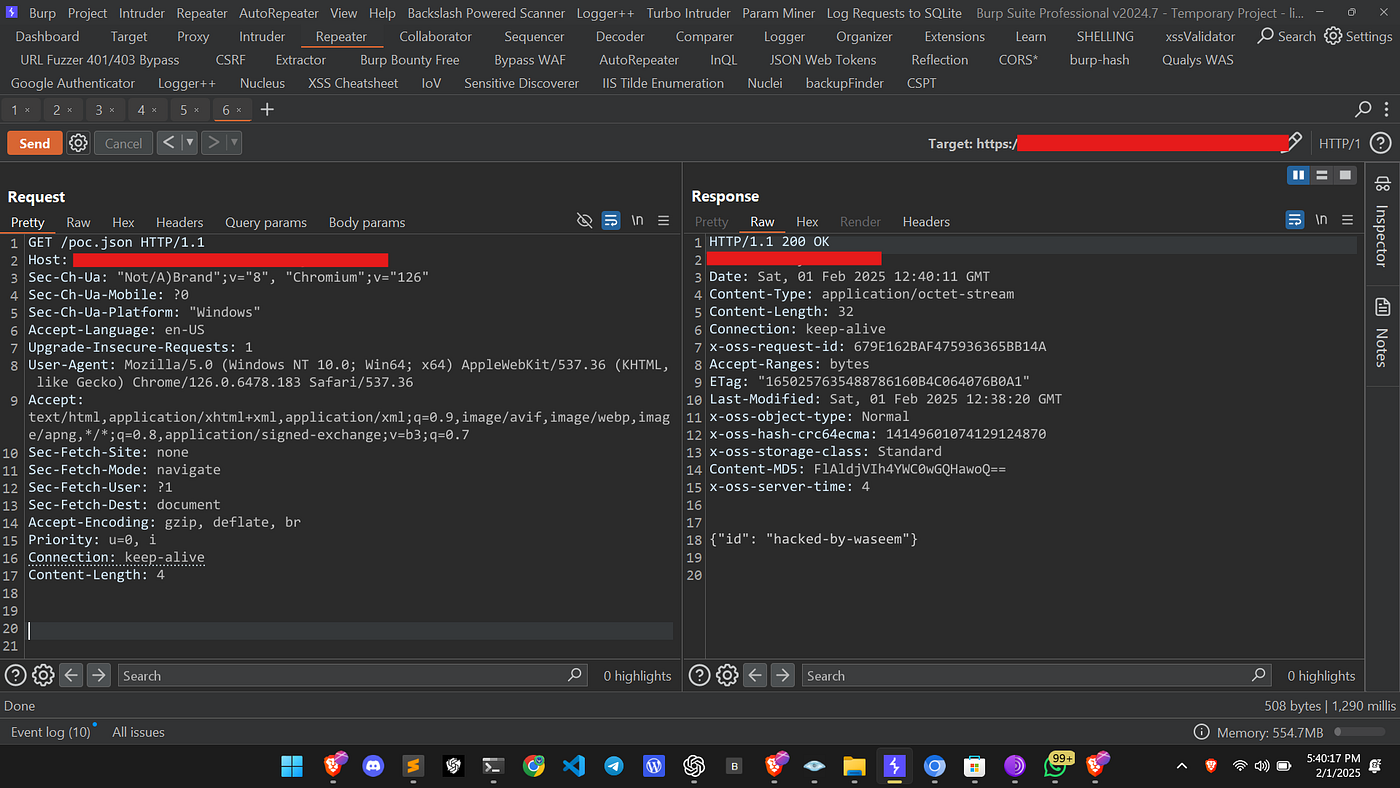This screenshot has height=788, width=1400.
Task: Switch to the Collaborator tab
Action: 435,36
